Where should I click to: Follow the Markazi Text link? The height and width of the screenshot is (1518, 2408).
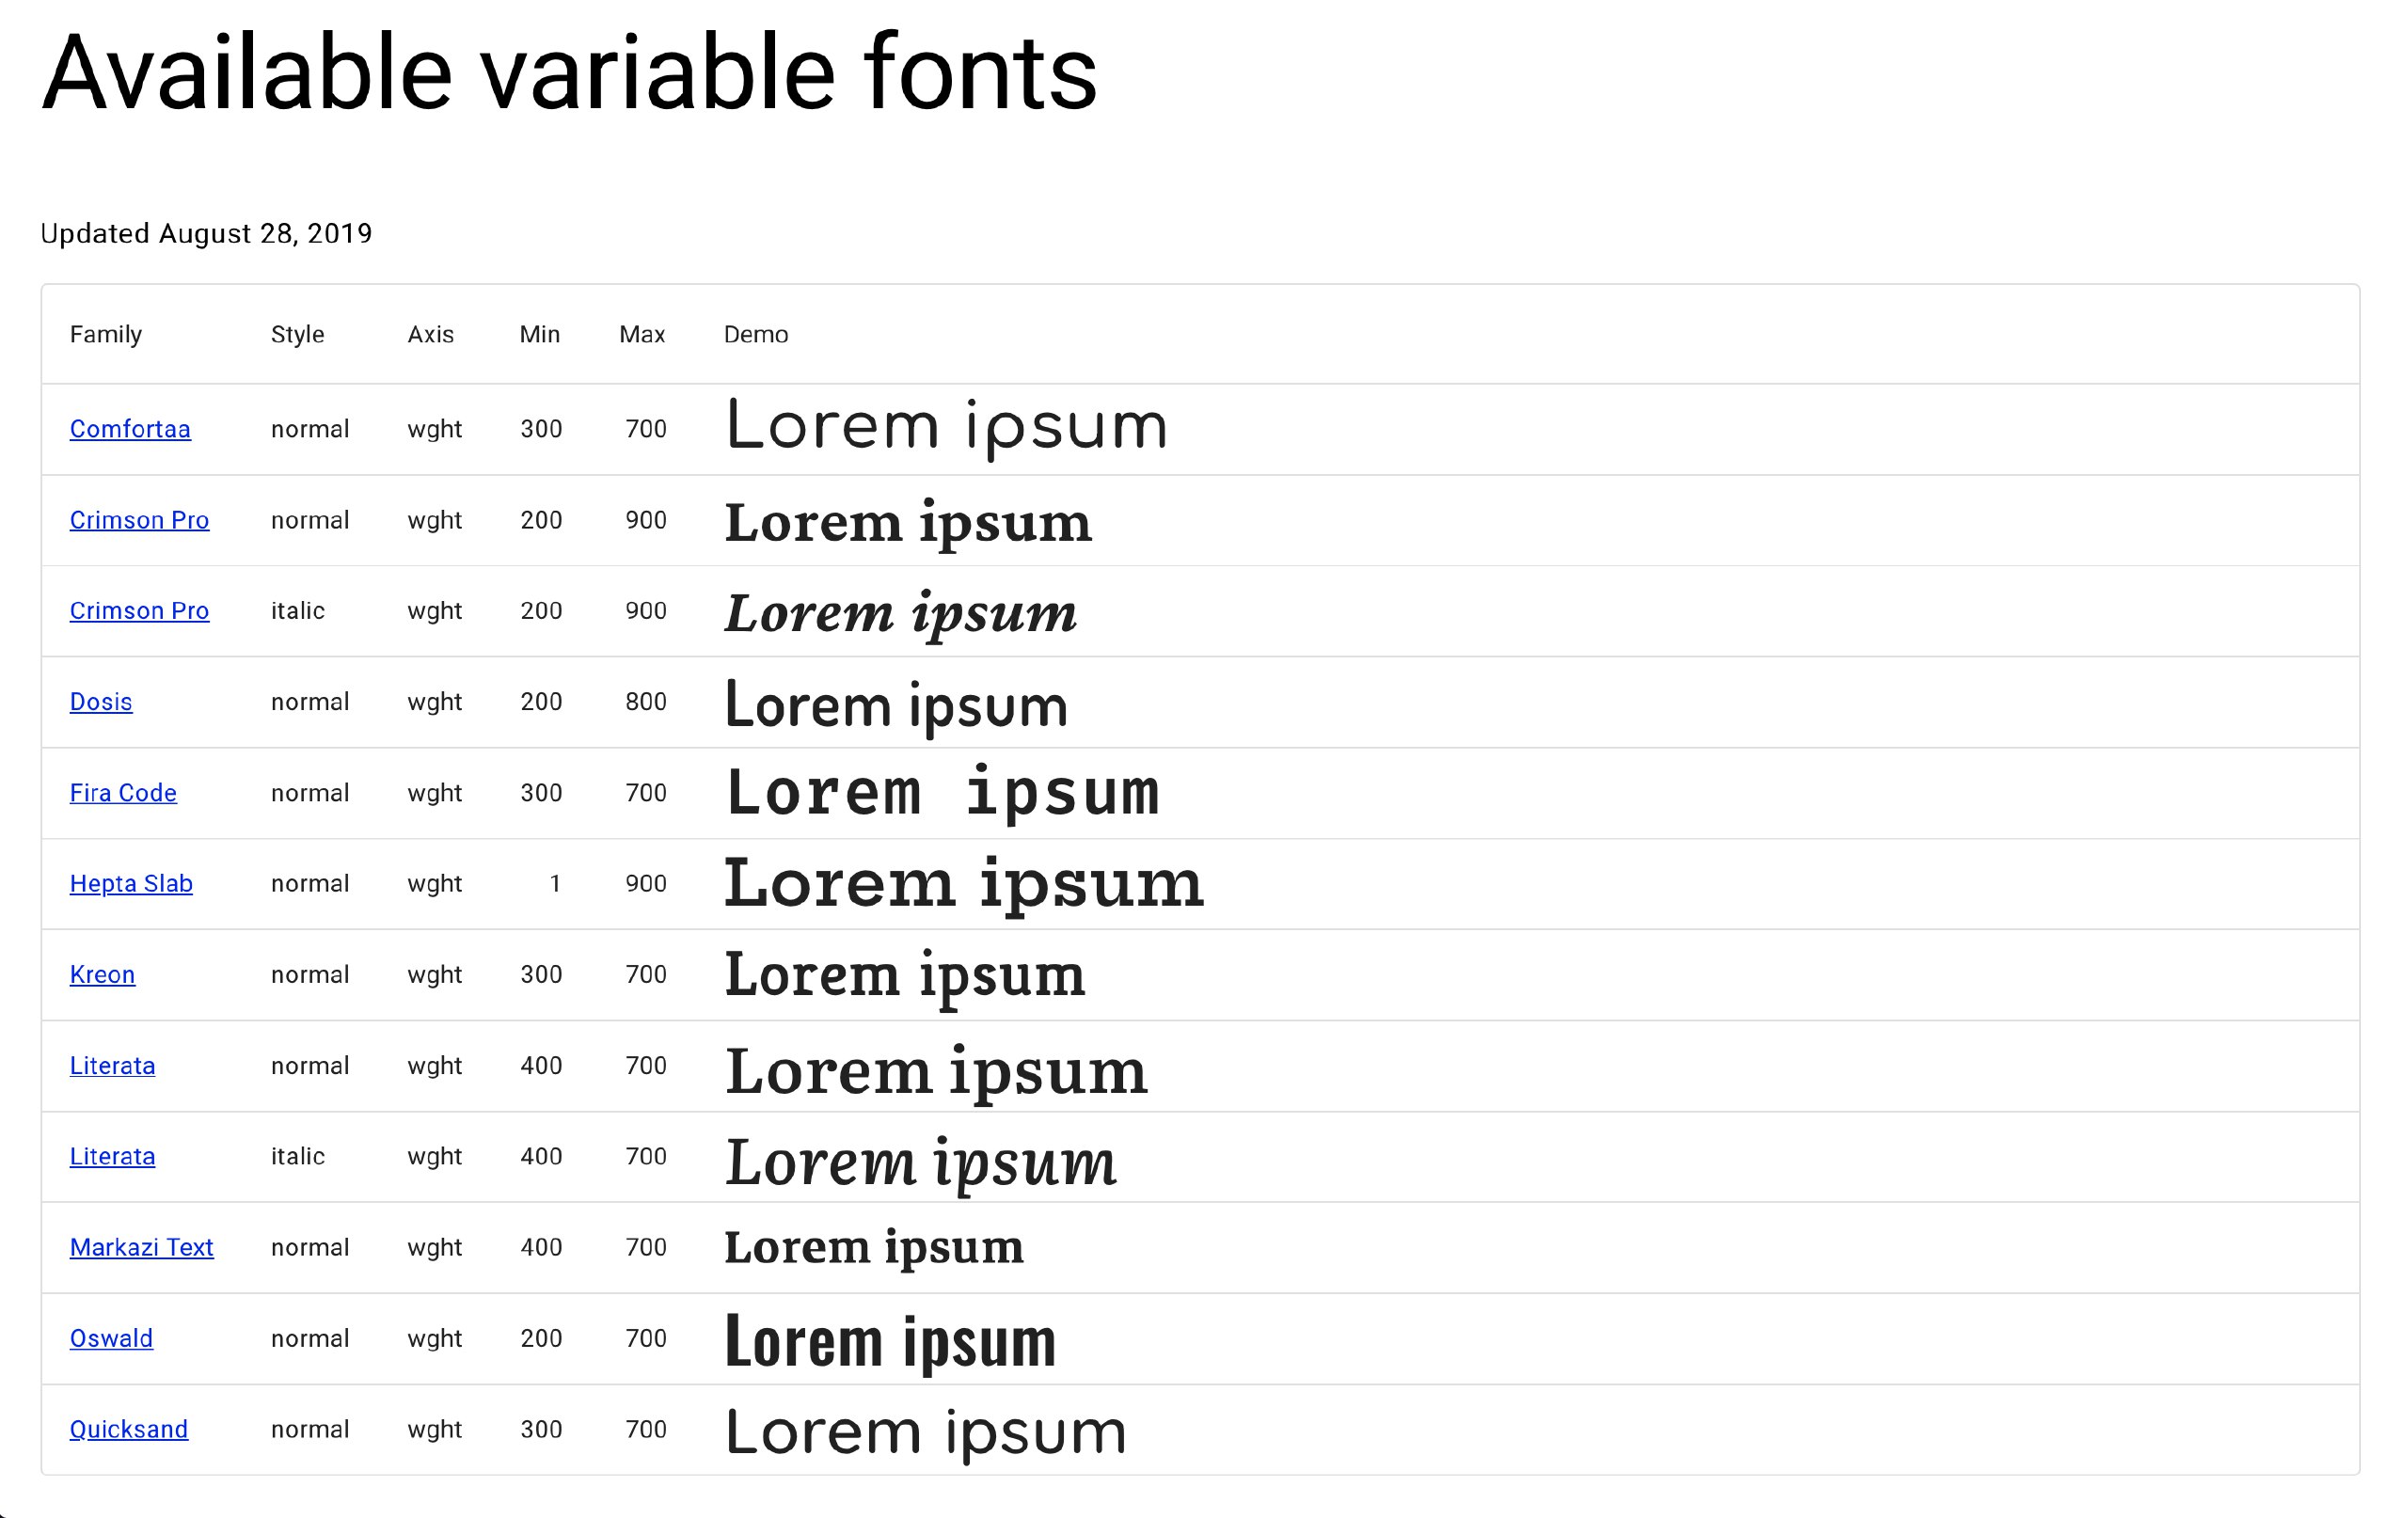(141, 1248)
